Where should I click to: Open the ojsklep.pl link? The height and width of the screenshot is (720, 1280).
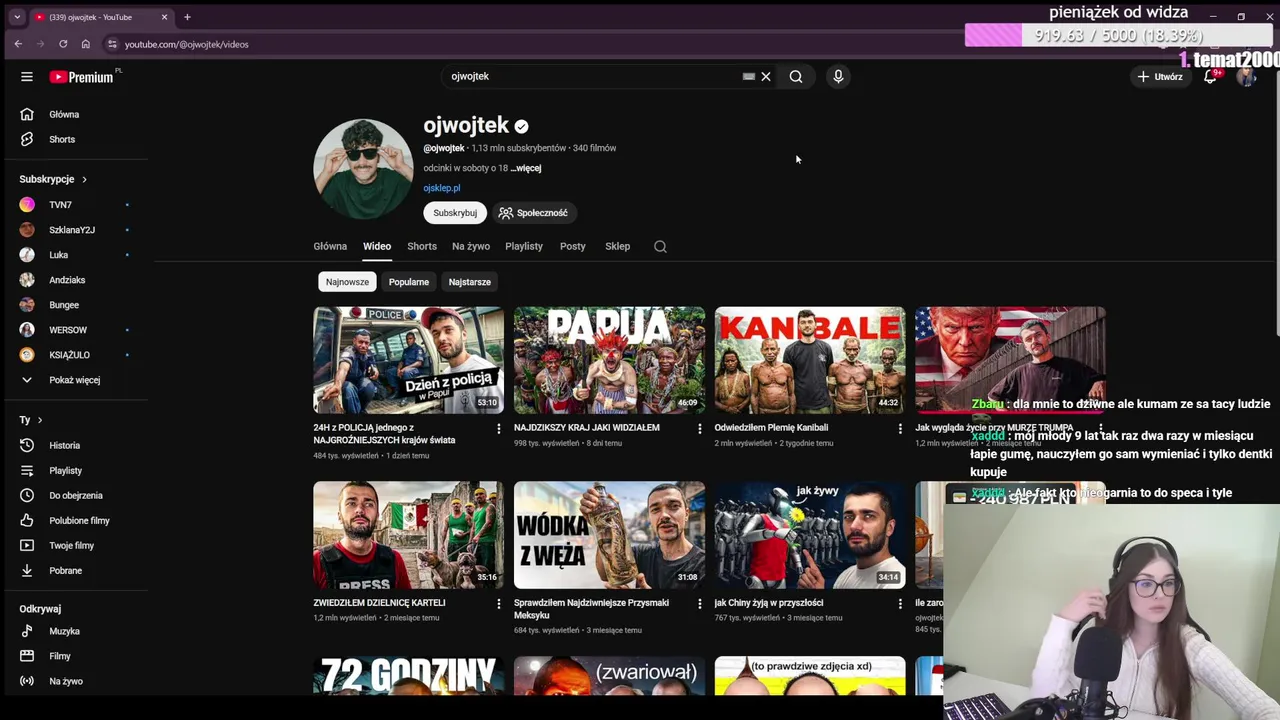coord(441,188)
